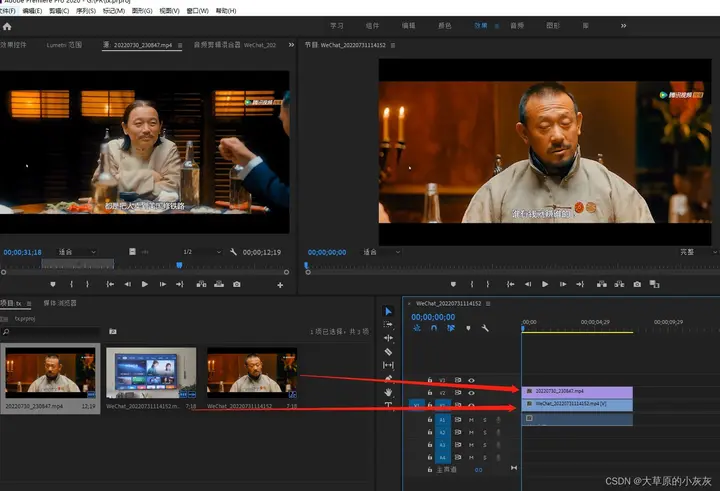The width and height of the screenshot is (720, 491).
Task: Play the Program monitor sequence
Action: coord(545,284)
